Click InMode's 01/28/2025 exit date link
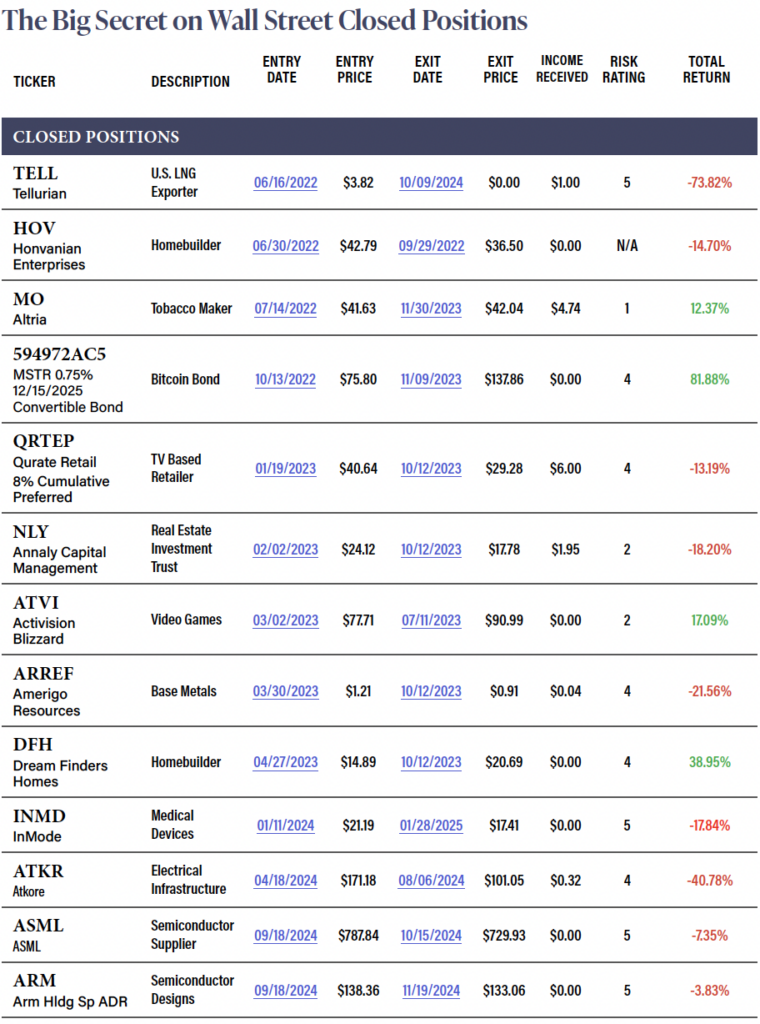Viewport: 760px width, 1024px height. coord(431,825)
